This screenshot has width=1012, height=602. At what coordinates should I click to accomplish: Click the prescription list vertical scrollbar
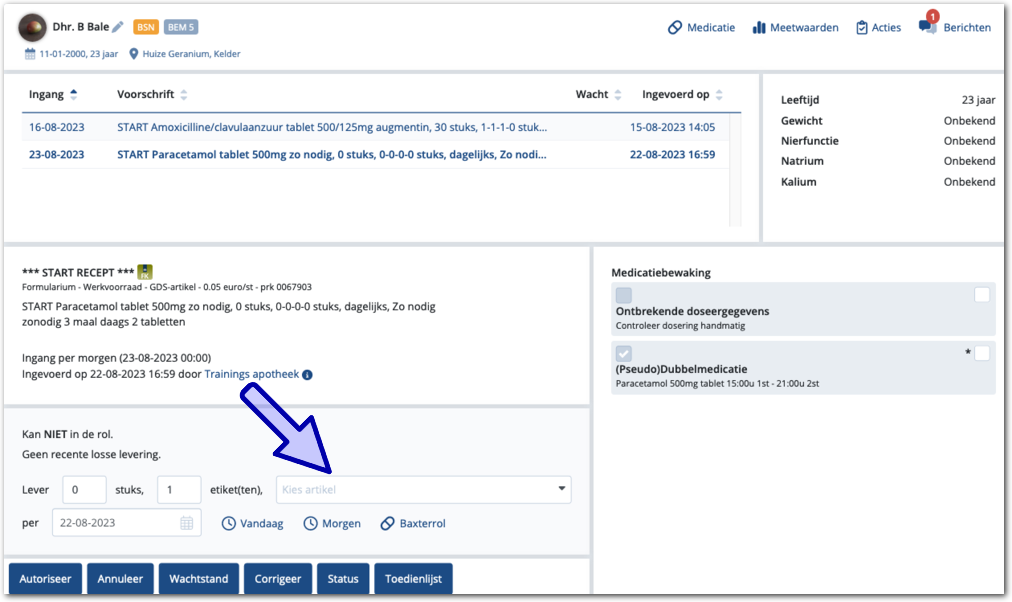coord(736,170)
